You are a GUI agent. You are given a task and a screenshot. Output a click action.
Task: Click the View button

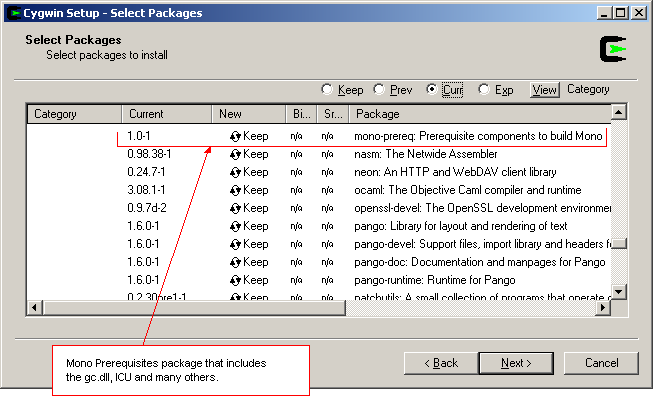tap(545, 90)
